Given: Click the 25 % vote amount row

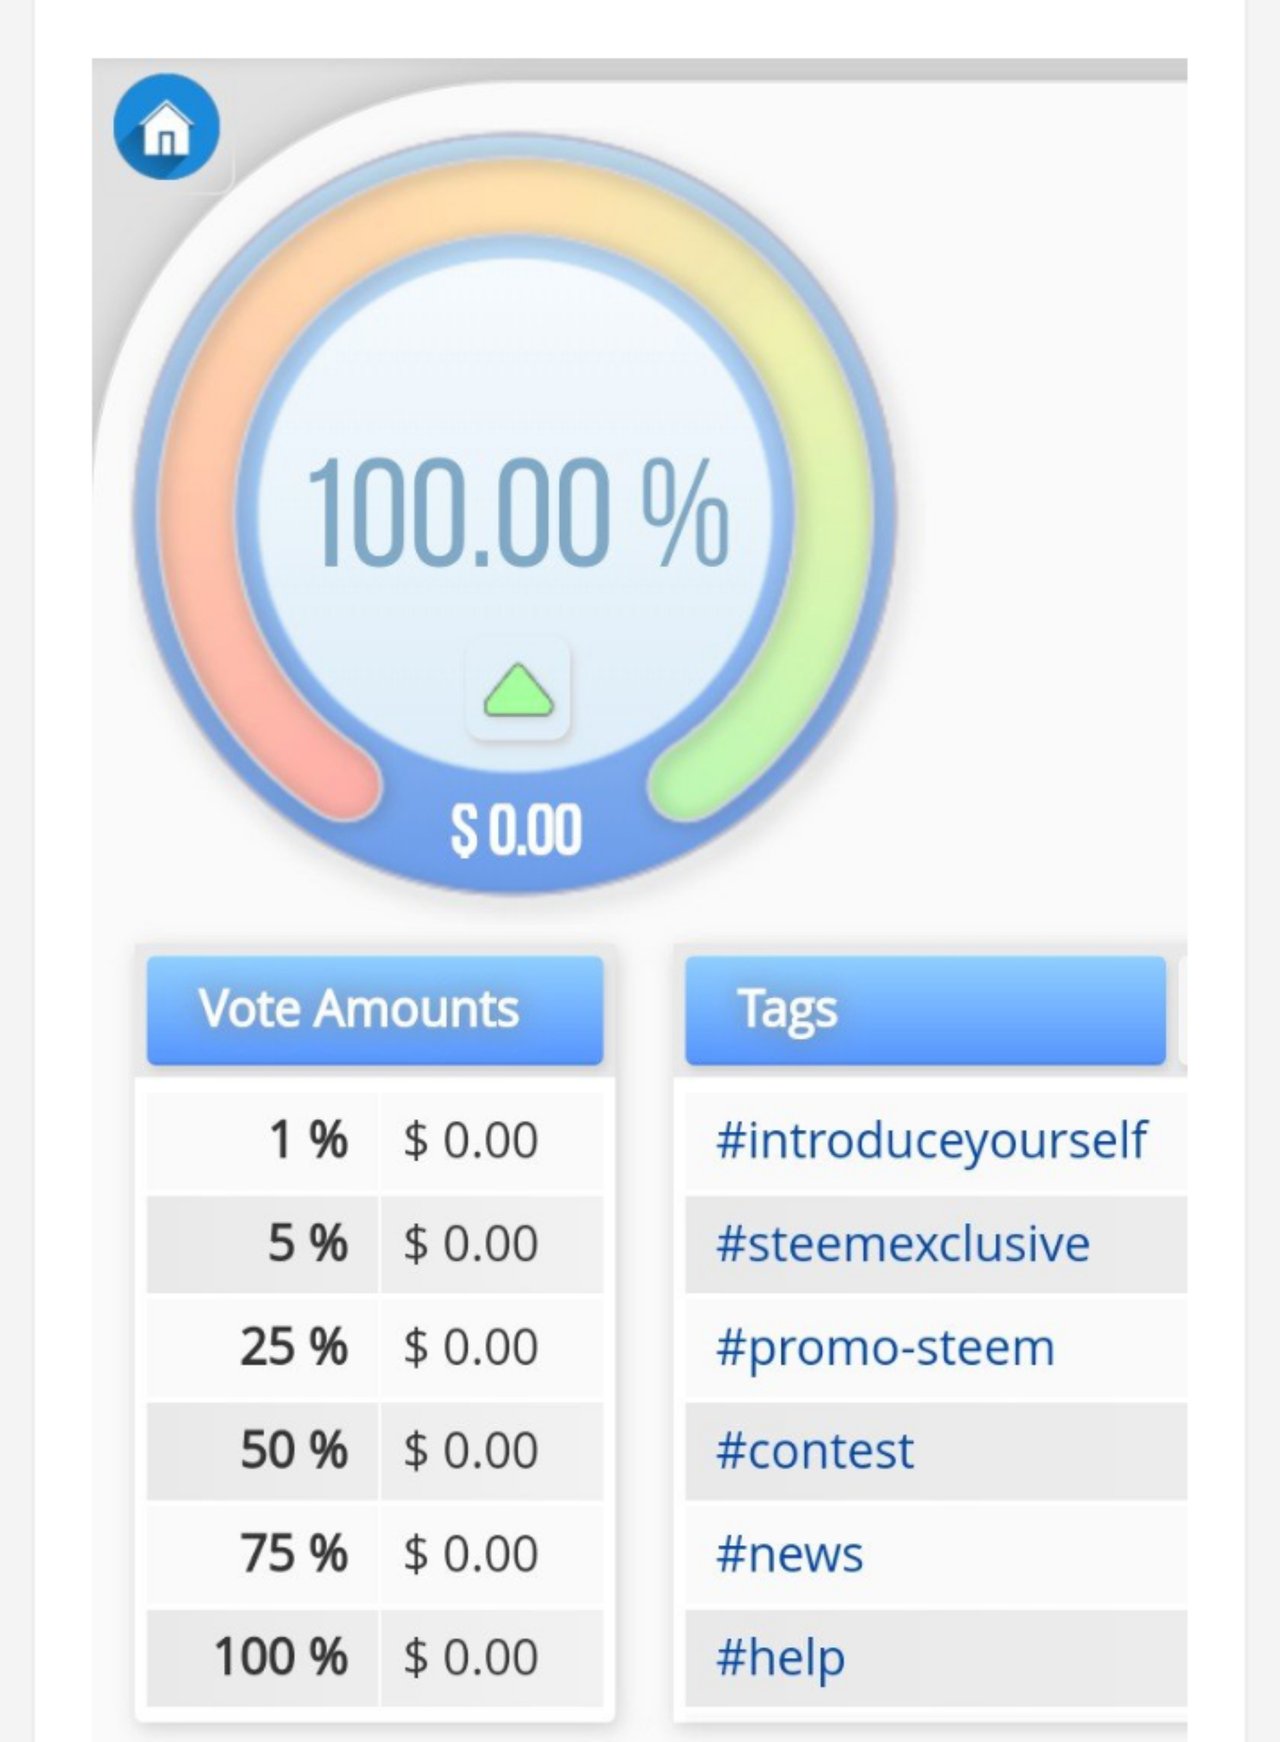Looking at the screenshot, I should point(375,1347).
